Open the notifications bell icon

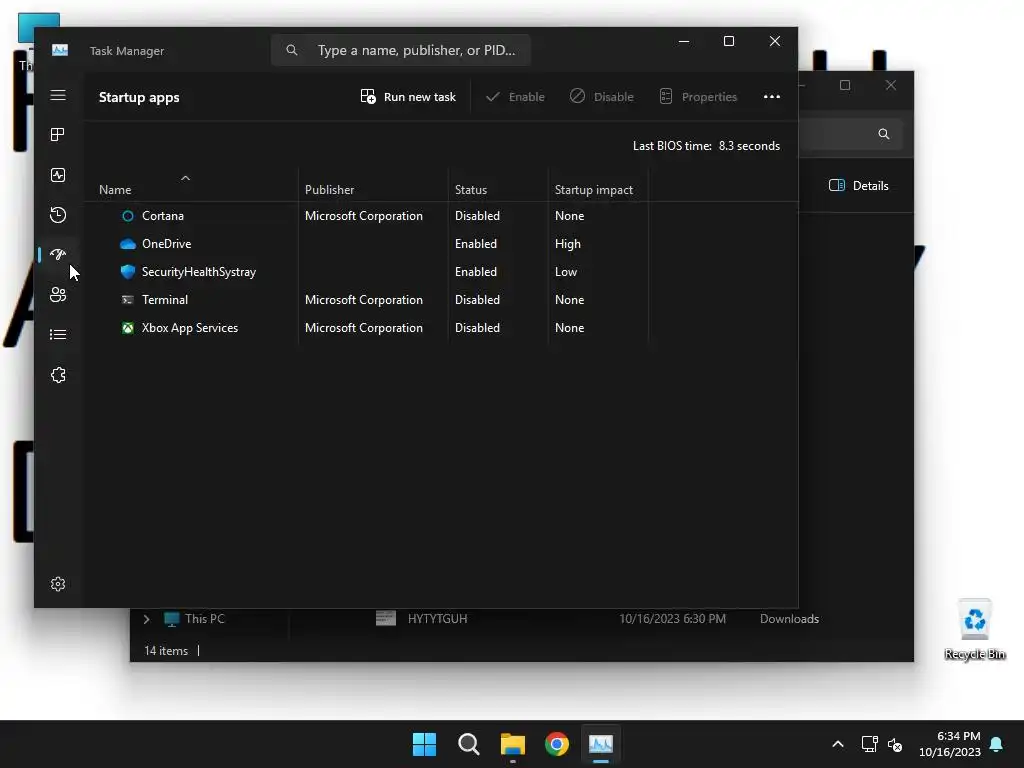coord(997,744)
